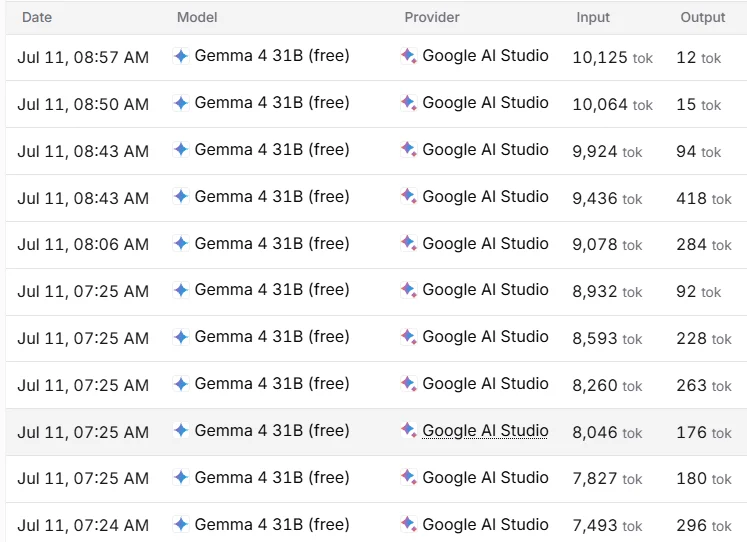Click the date 'Jul 11, 08:50 AM'
Viewport: 747px width, 542px height.
pos(83,104)
